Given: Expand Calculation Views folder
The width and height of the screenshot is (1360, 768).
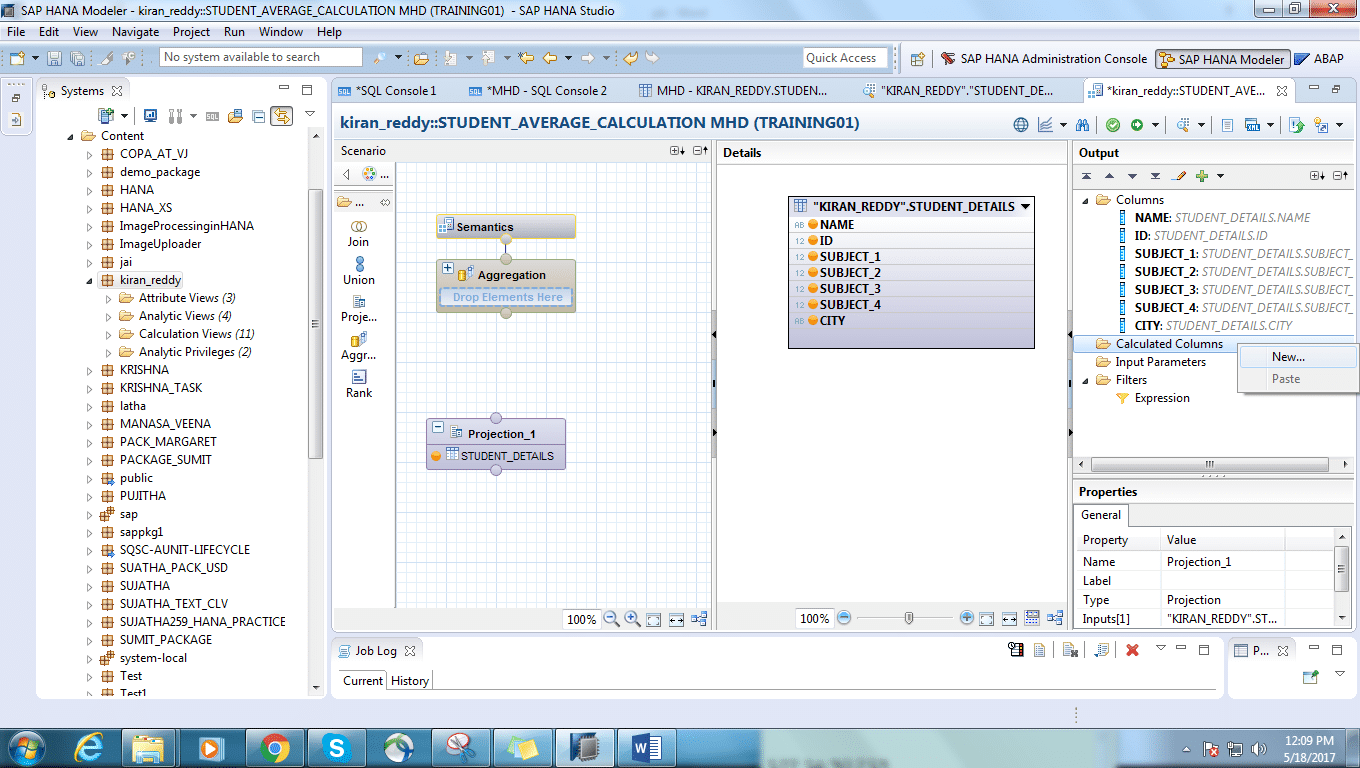Looking at the screenshot, I should (107, 334).
